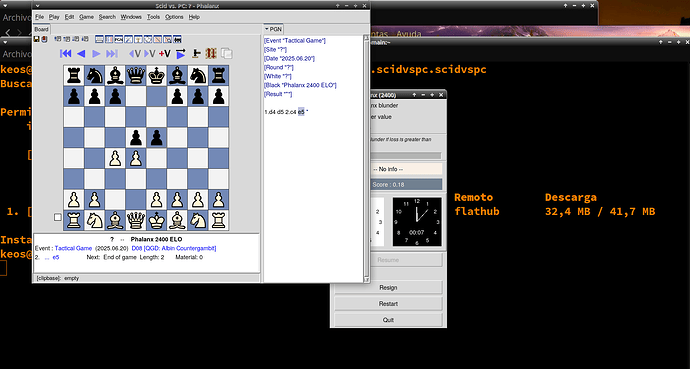Step forward one move with the right arrow
690x369 pixels.
point(96,54)
